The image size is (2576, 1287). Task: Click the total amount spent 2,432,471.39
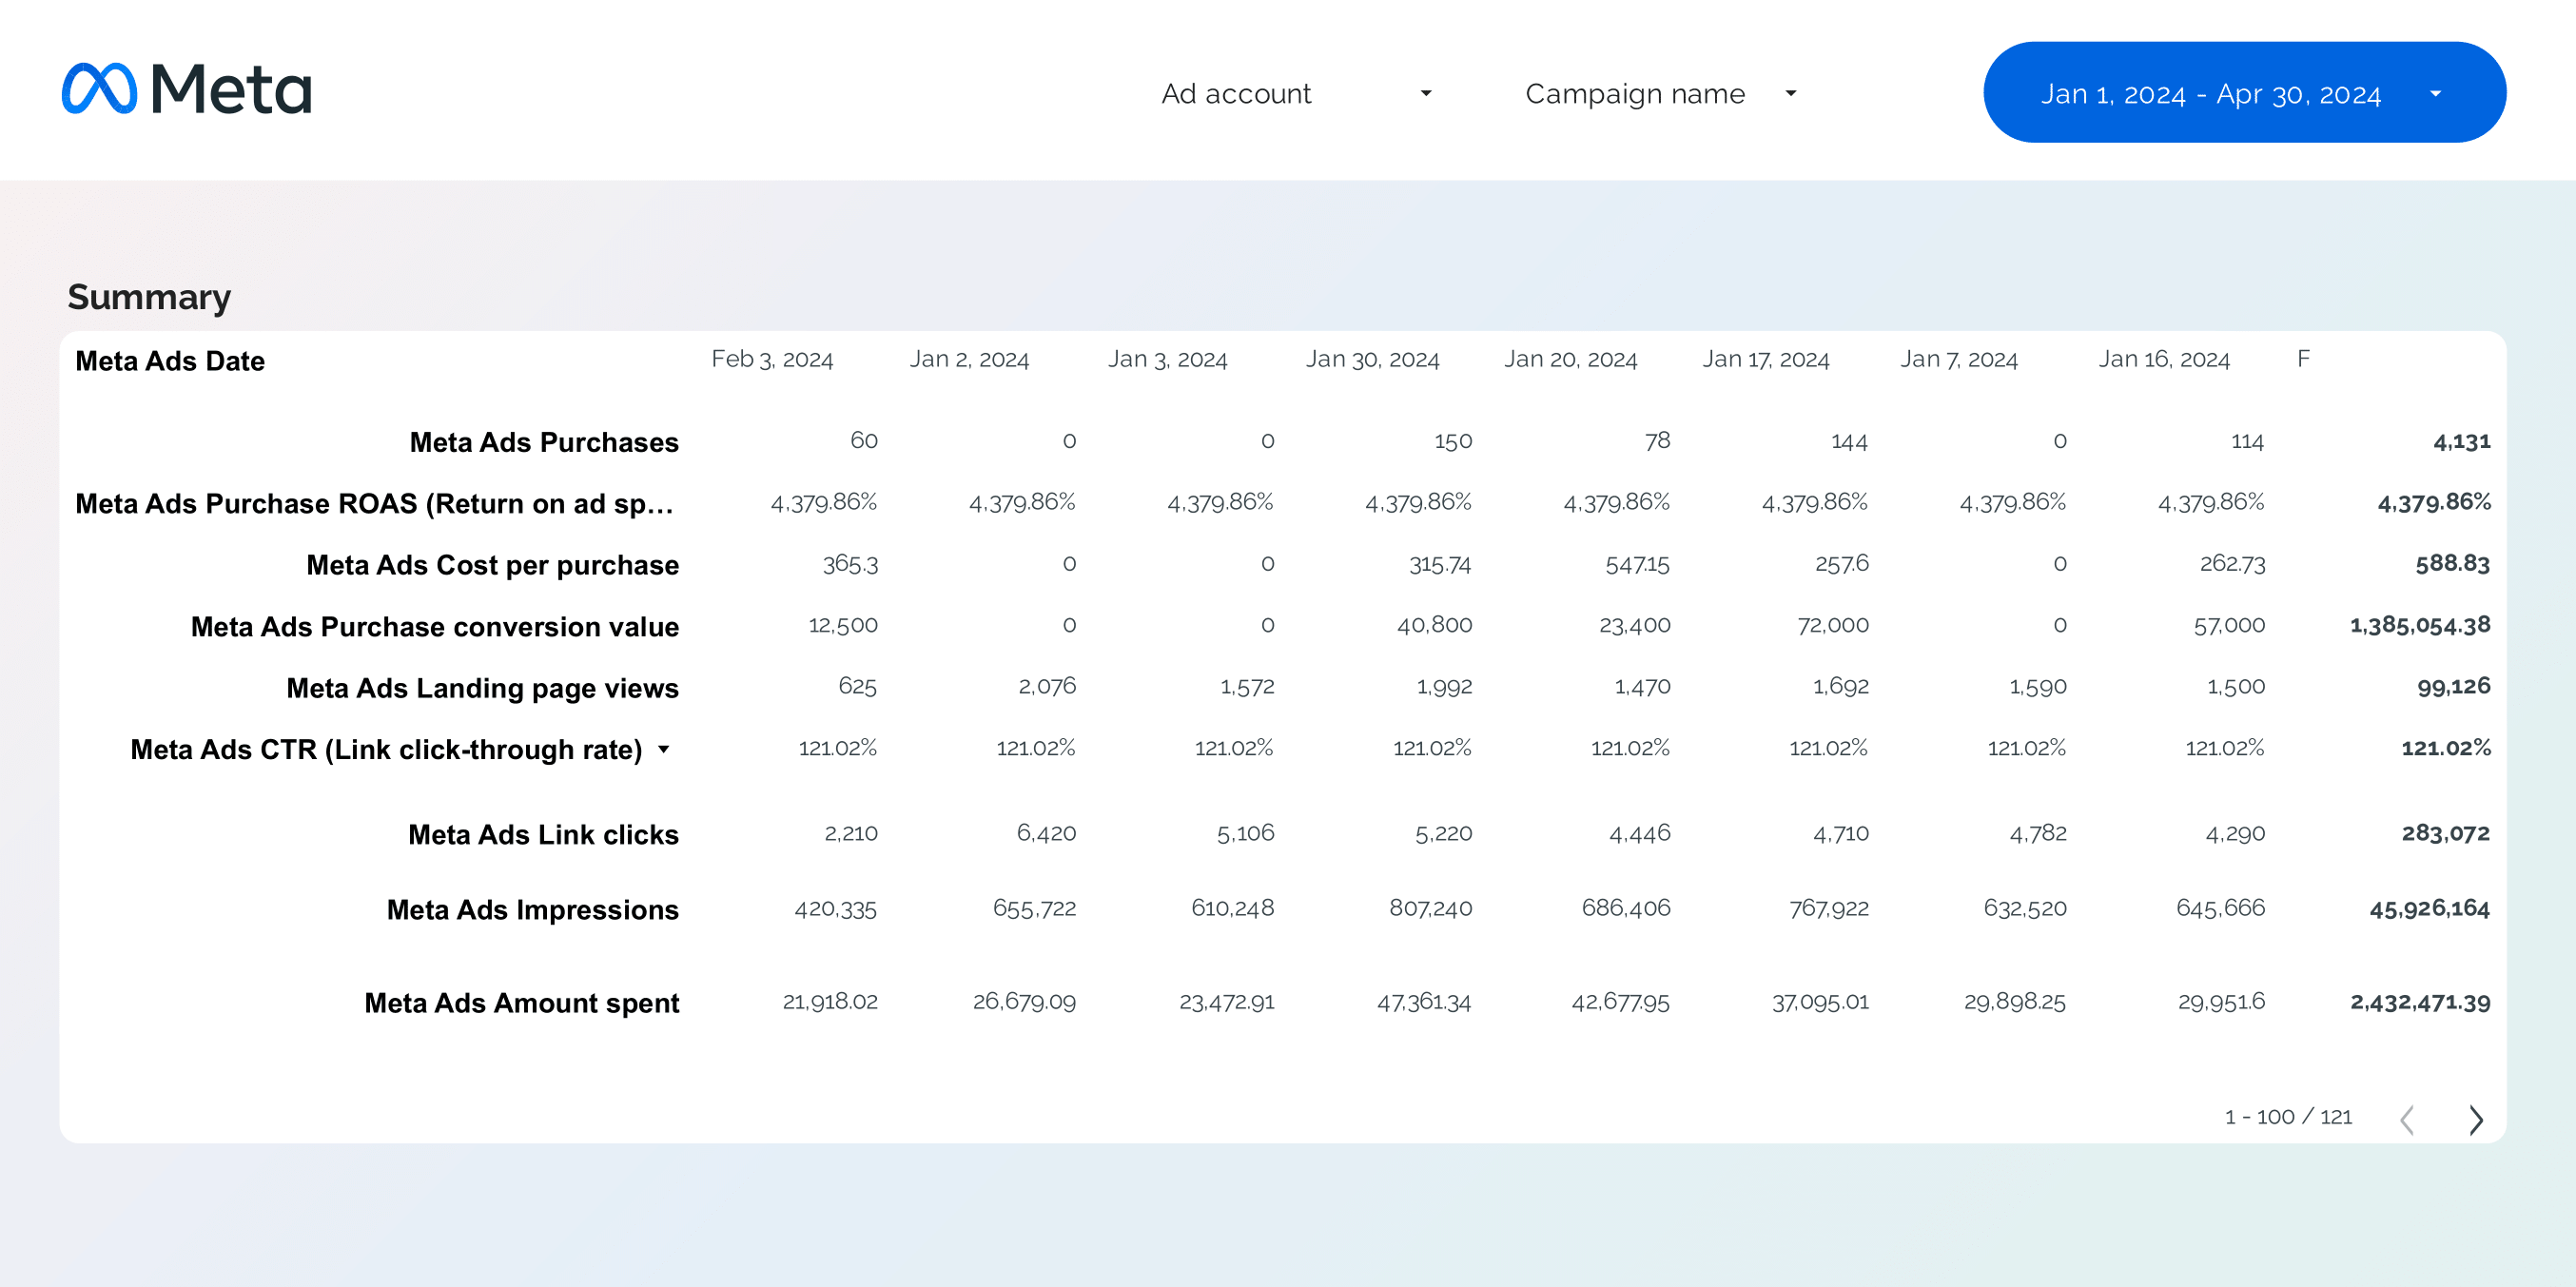pos(2420,1002)
